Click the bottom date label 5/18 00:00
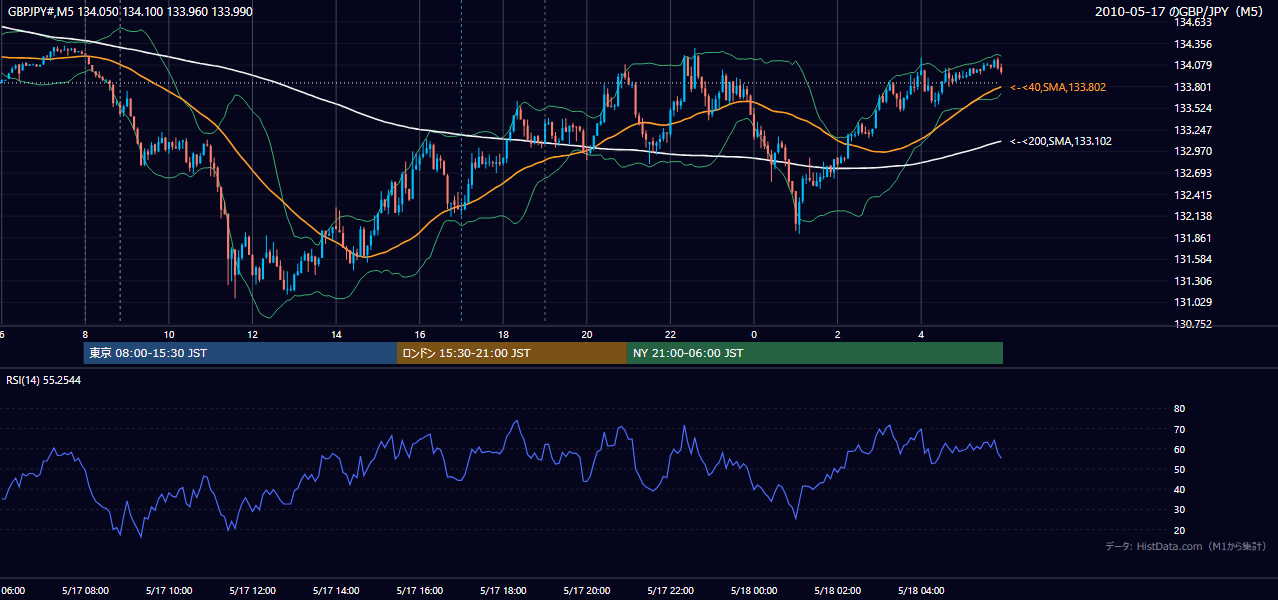The image size is (1278, 600). (753, 590)
